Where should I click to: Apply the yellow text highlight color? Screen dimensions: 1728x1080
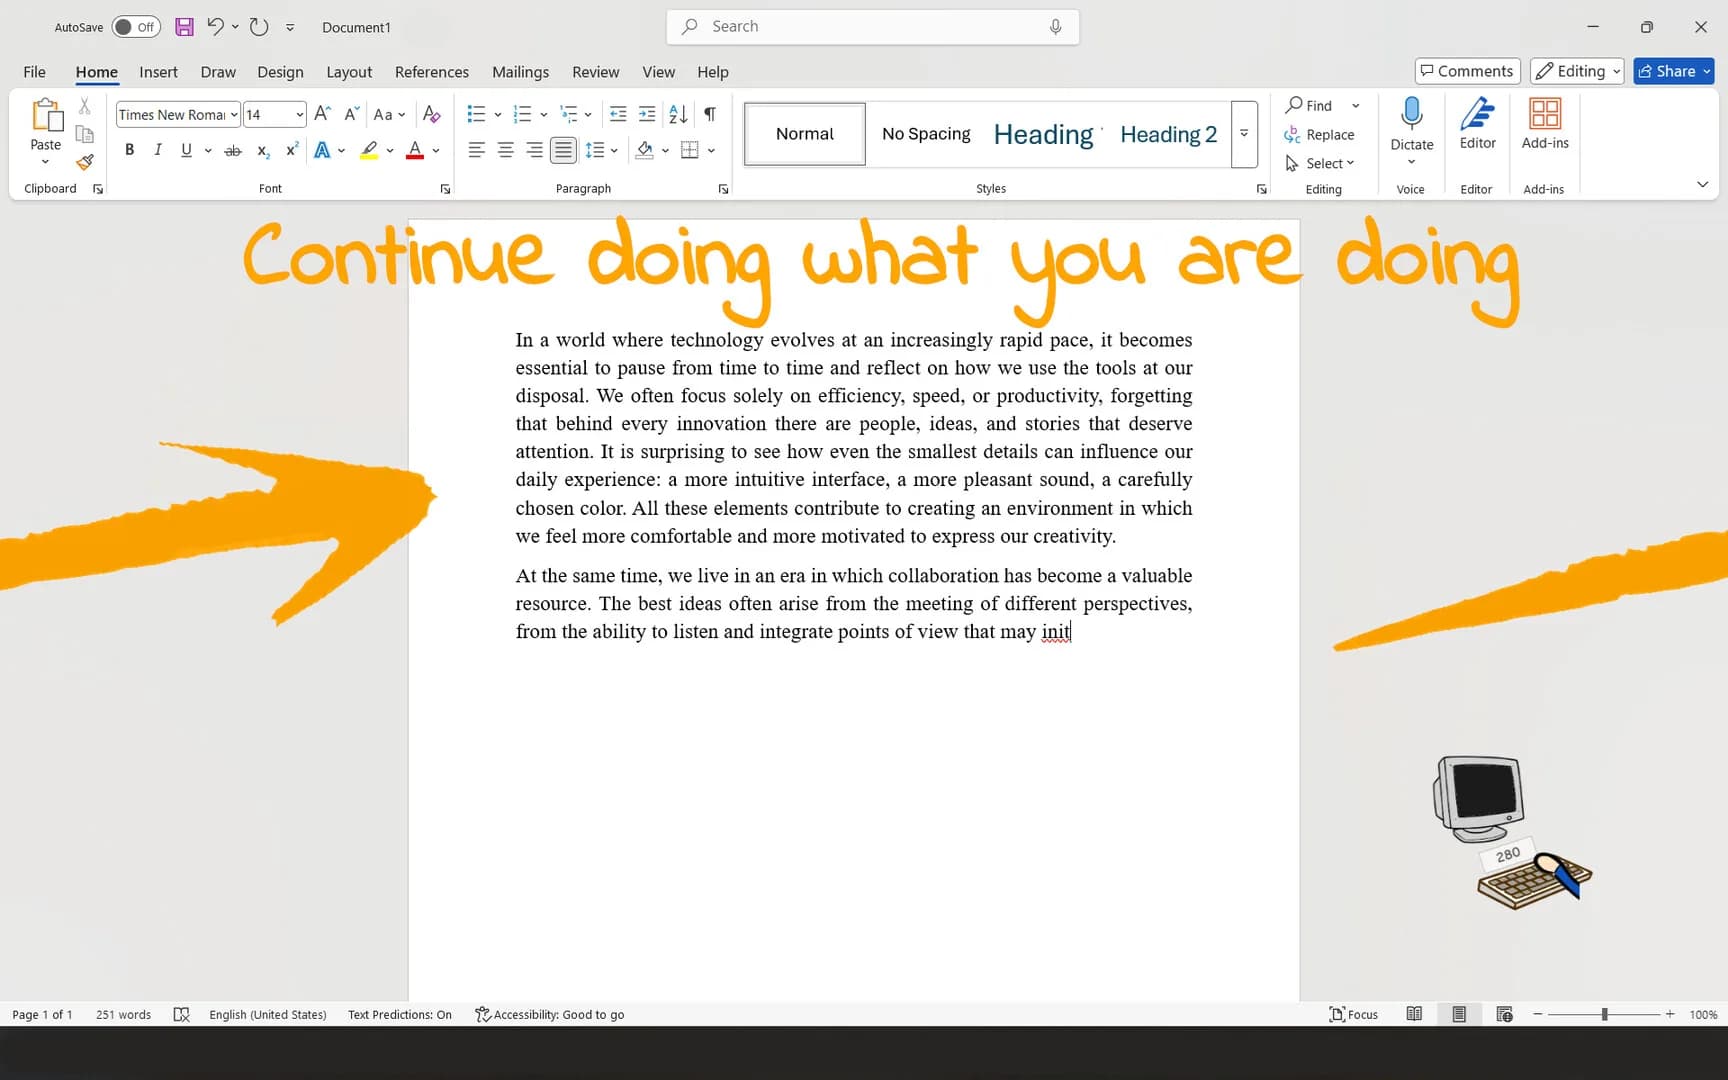click(x=369, y=150)
